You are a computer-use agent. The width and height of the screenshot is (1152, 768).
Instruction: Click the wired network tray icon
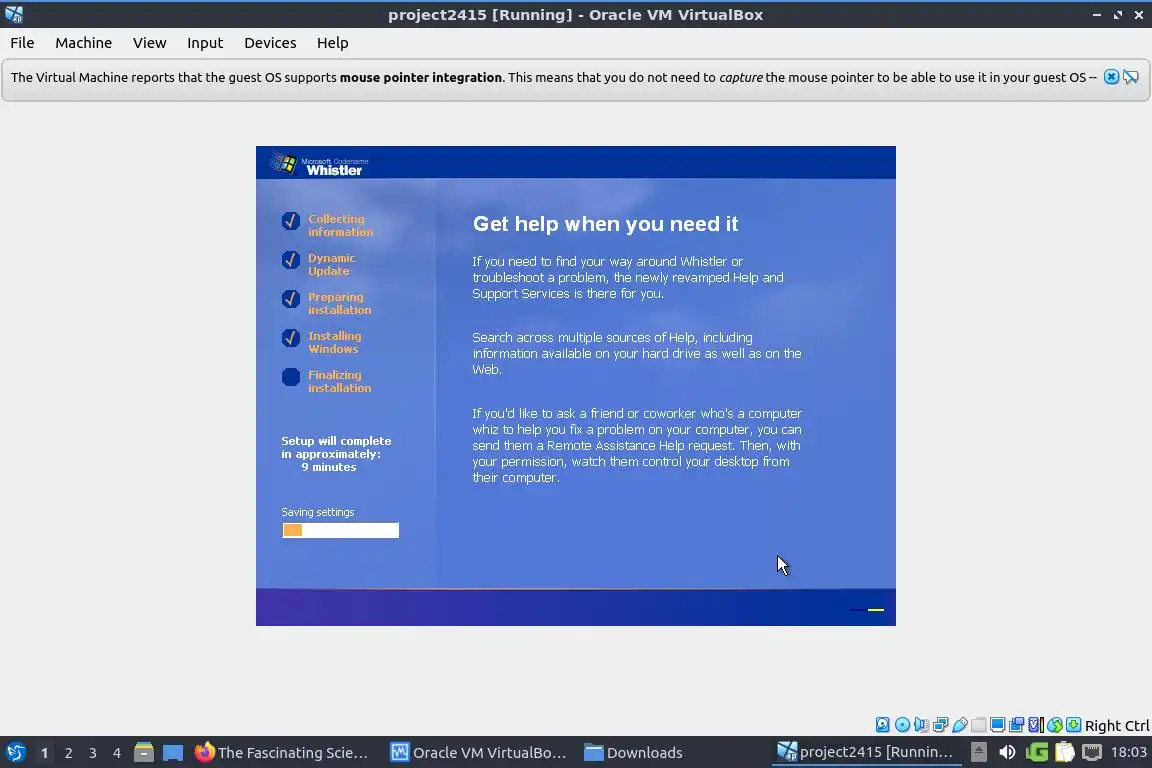1092,753
